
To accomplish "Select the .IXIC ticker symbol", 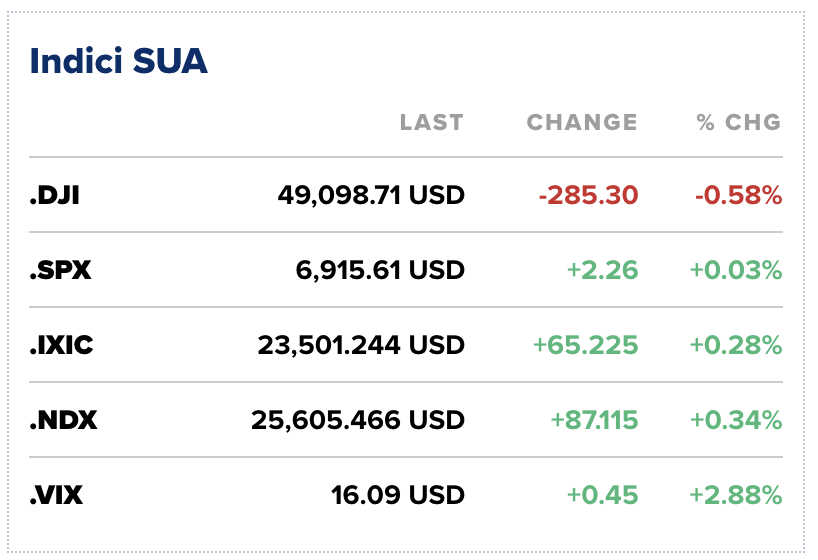I will (63, 345).
